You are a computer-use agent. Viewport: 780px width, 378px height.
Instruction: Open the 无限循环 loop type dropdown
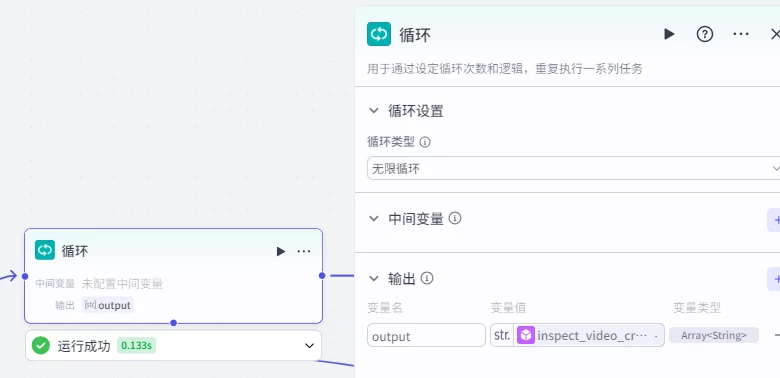pos(573,168)
